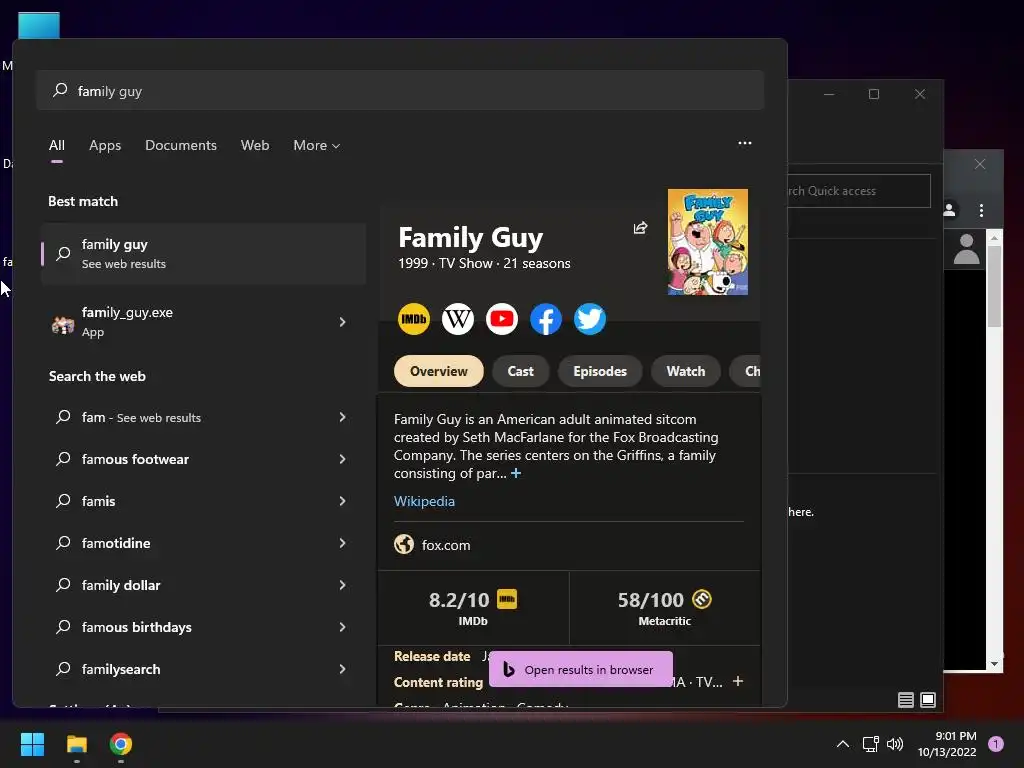1024x768 pixels.
Task: Expand the 'family dollar' suggestion arrow
Action: (342, 585)
